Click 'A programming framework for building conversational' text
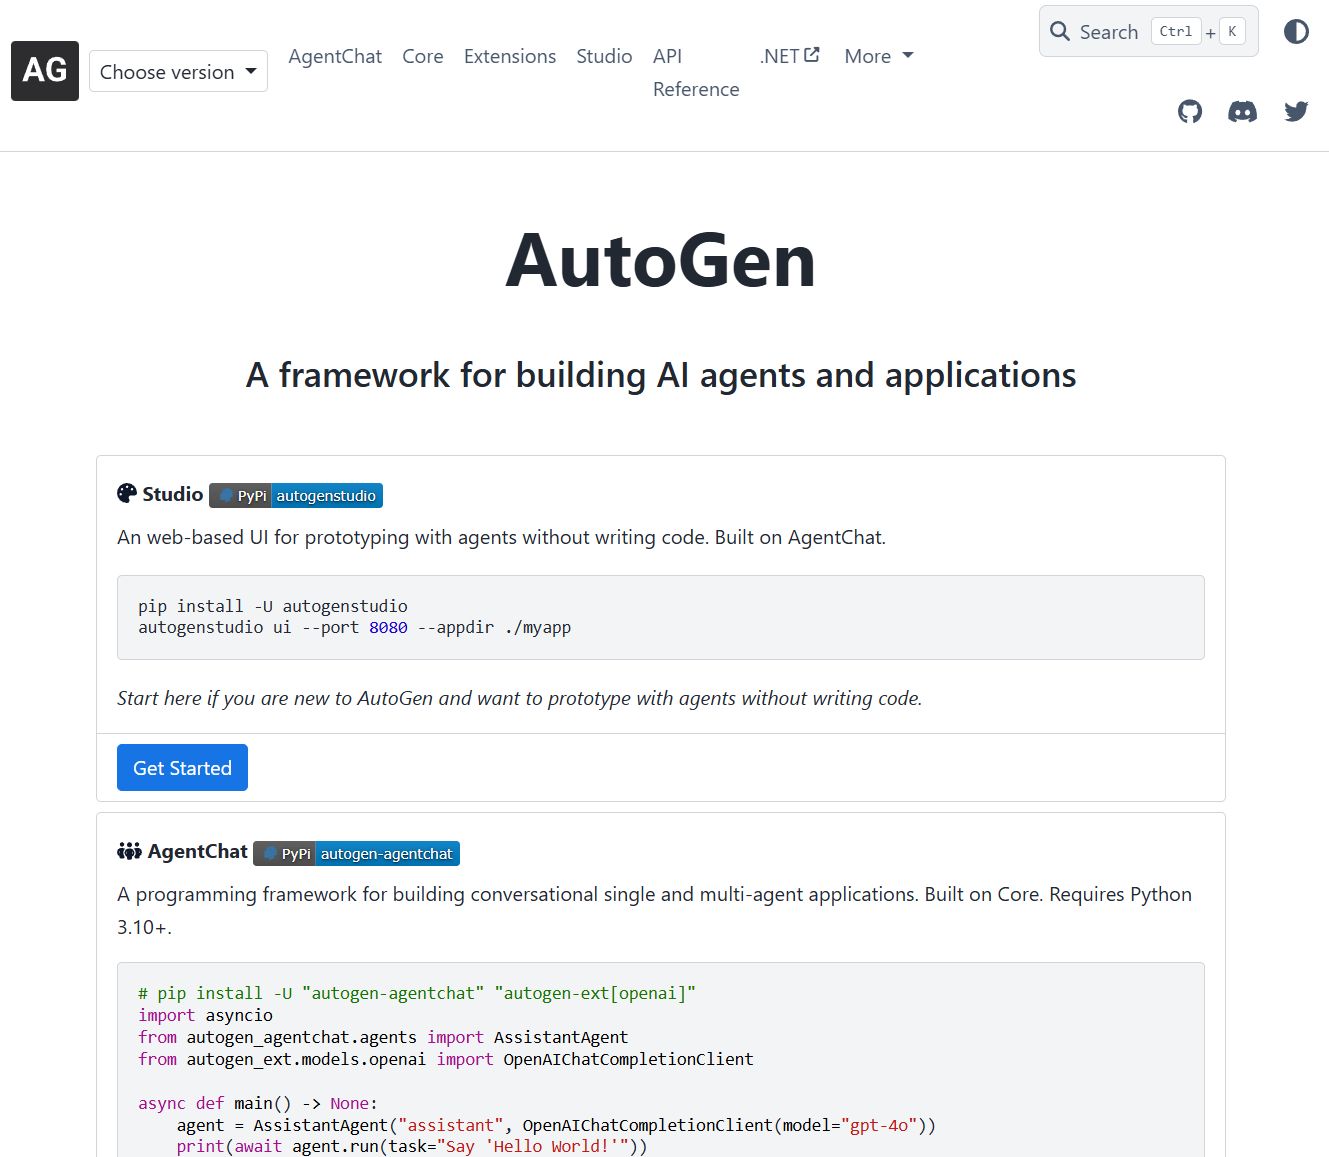Viewport: 1329px width, 1157px height. 654,910
